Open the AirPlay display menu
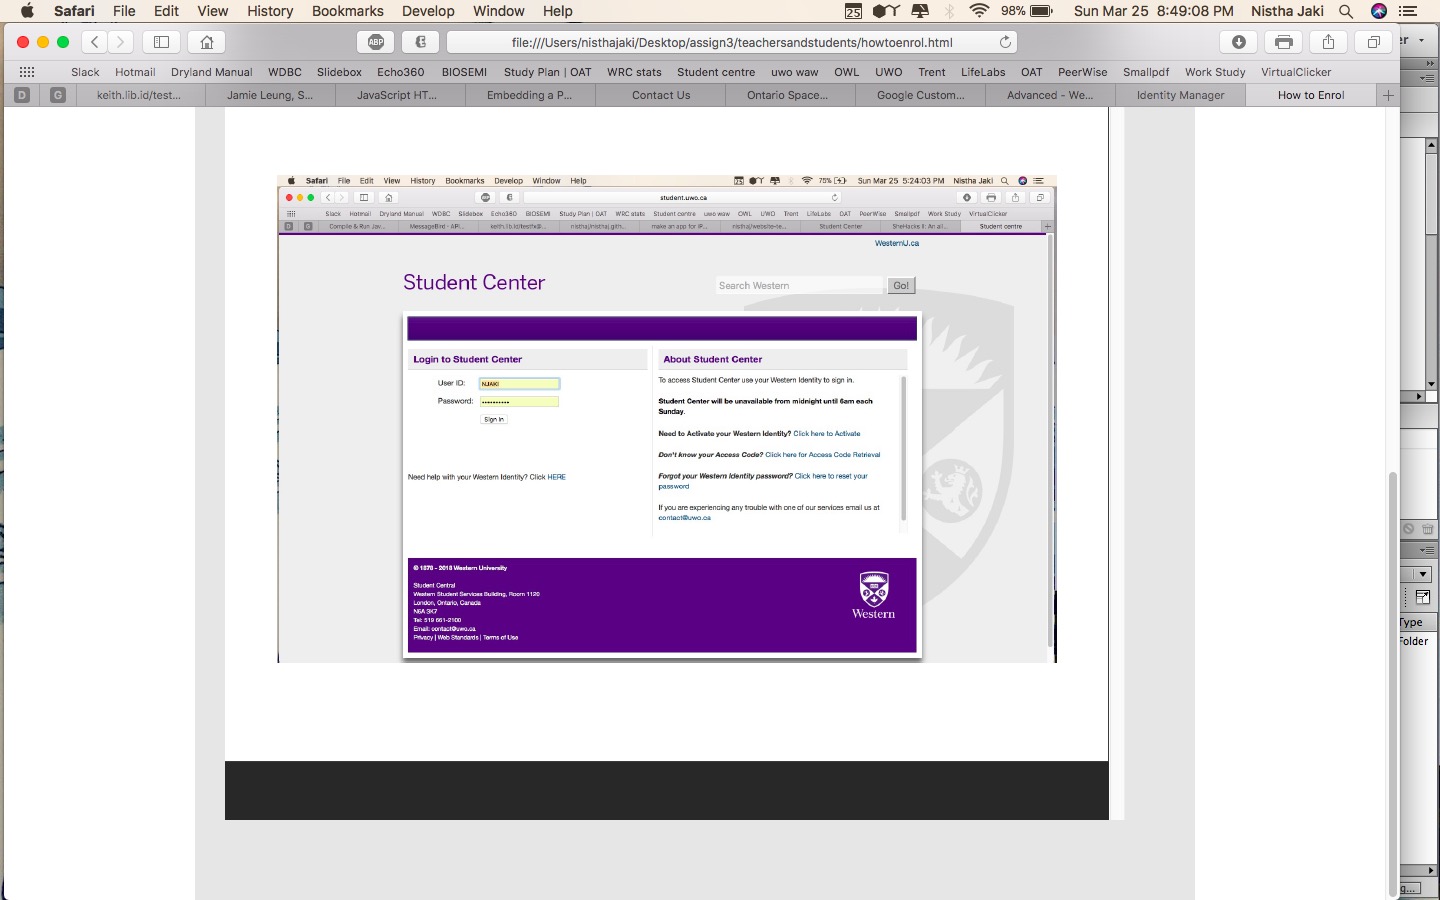1440x900 pixels. (x=920, y=11)
